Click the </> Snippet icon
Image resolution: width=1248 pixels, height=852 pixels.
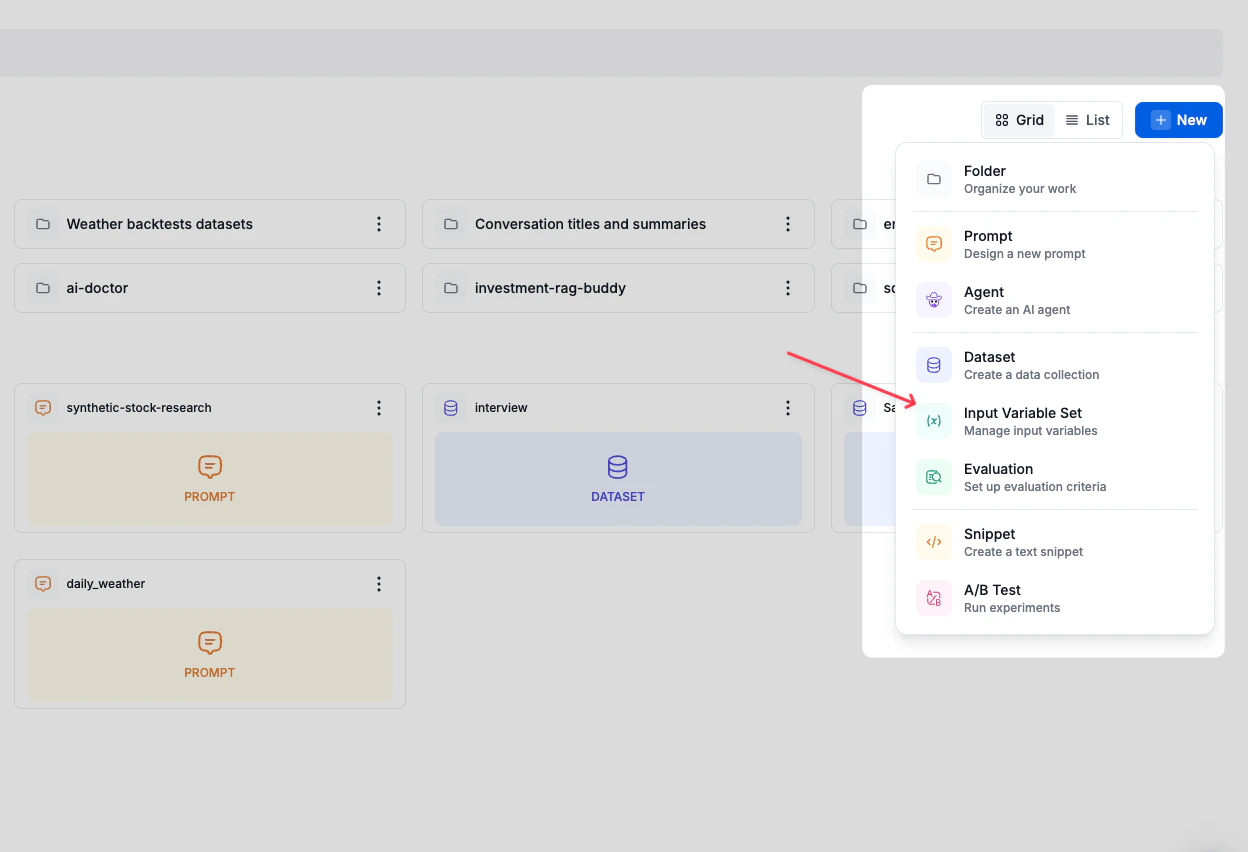933,541
